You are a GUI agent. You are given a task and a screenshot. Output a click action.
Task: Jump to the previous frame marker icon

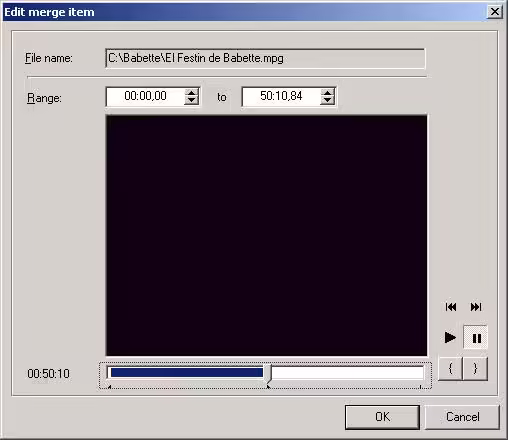pos(451,307)
